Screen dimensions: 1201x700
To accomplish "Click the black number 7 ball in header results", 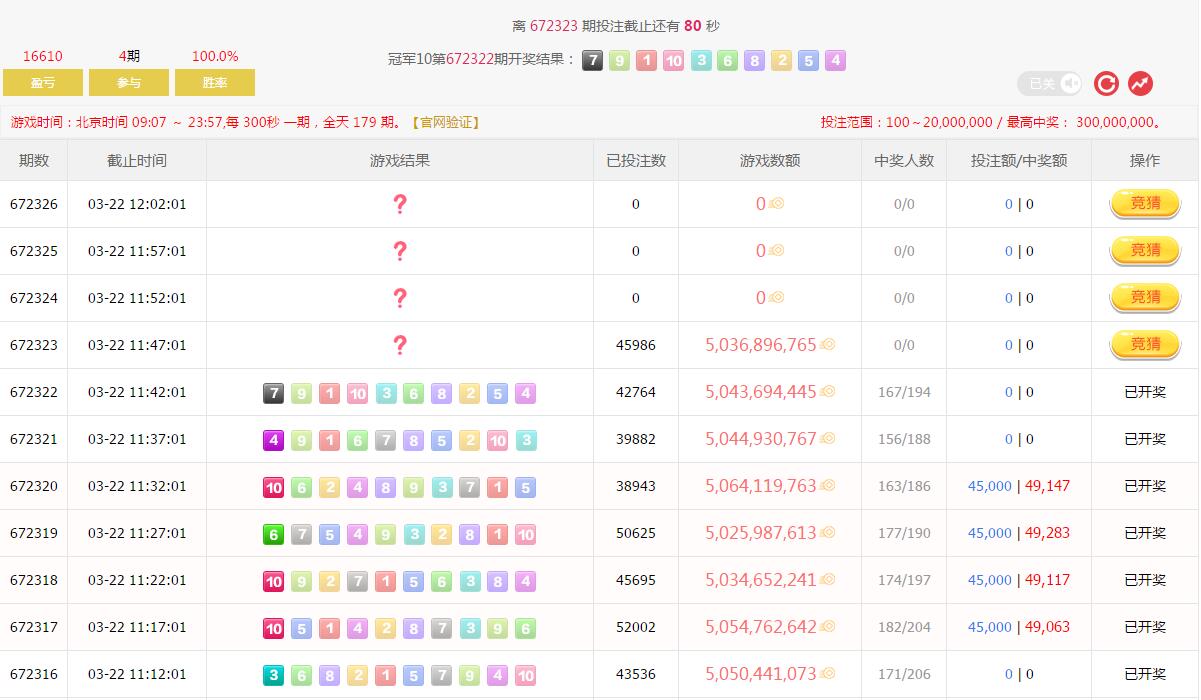I will (x=593, y=61).
